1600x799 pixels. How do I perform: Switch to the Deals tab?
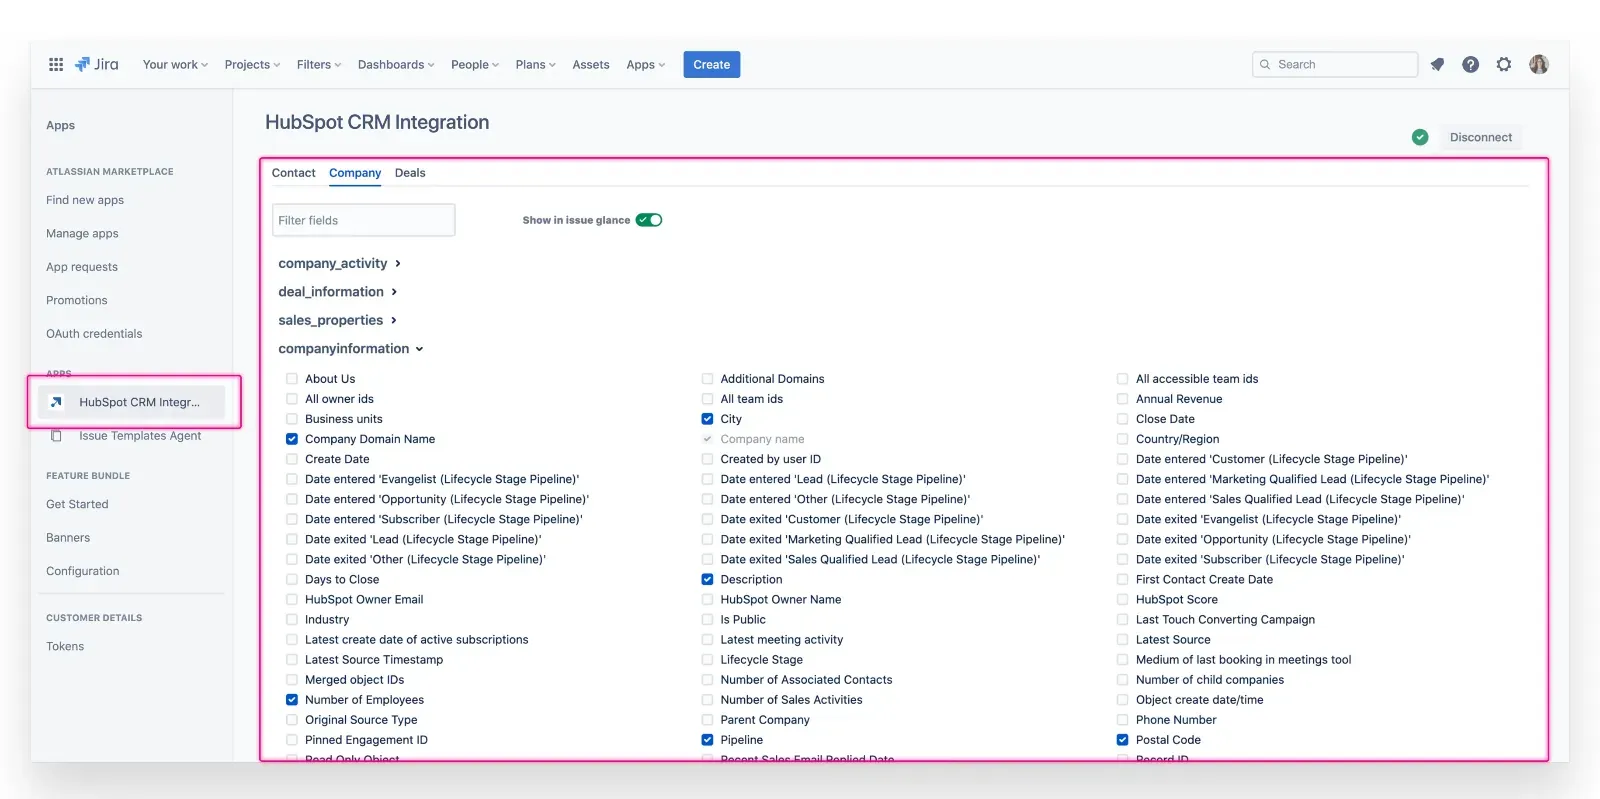(410, 173)
